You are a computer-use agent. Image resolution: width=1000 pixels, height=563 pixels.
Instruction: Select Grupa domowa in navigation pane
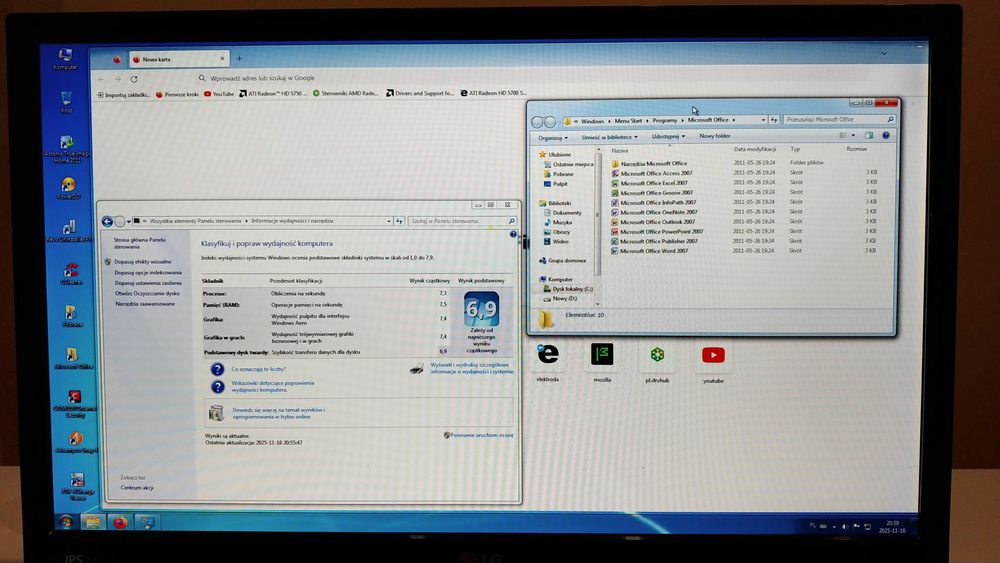pyautogui.click(x=562, y=260)
